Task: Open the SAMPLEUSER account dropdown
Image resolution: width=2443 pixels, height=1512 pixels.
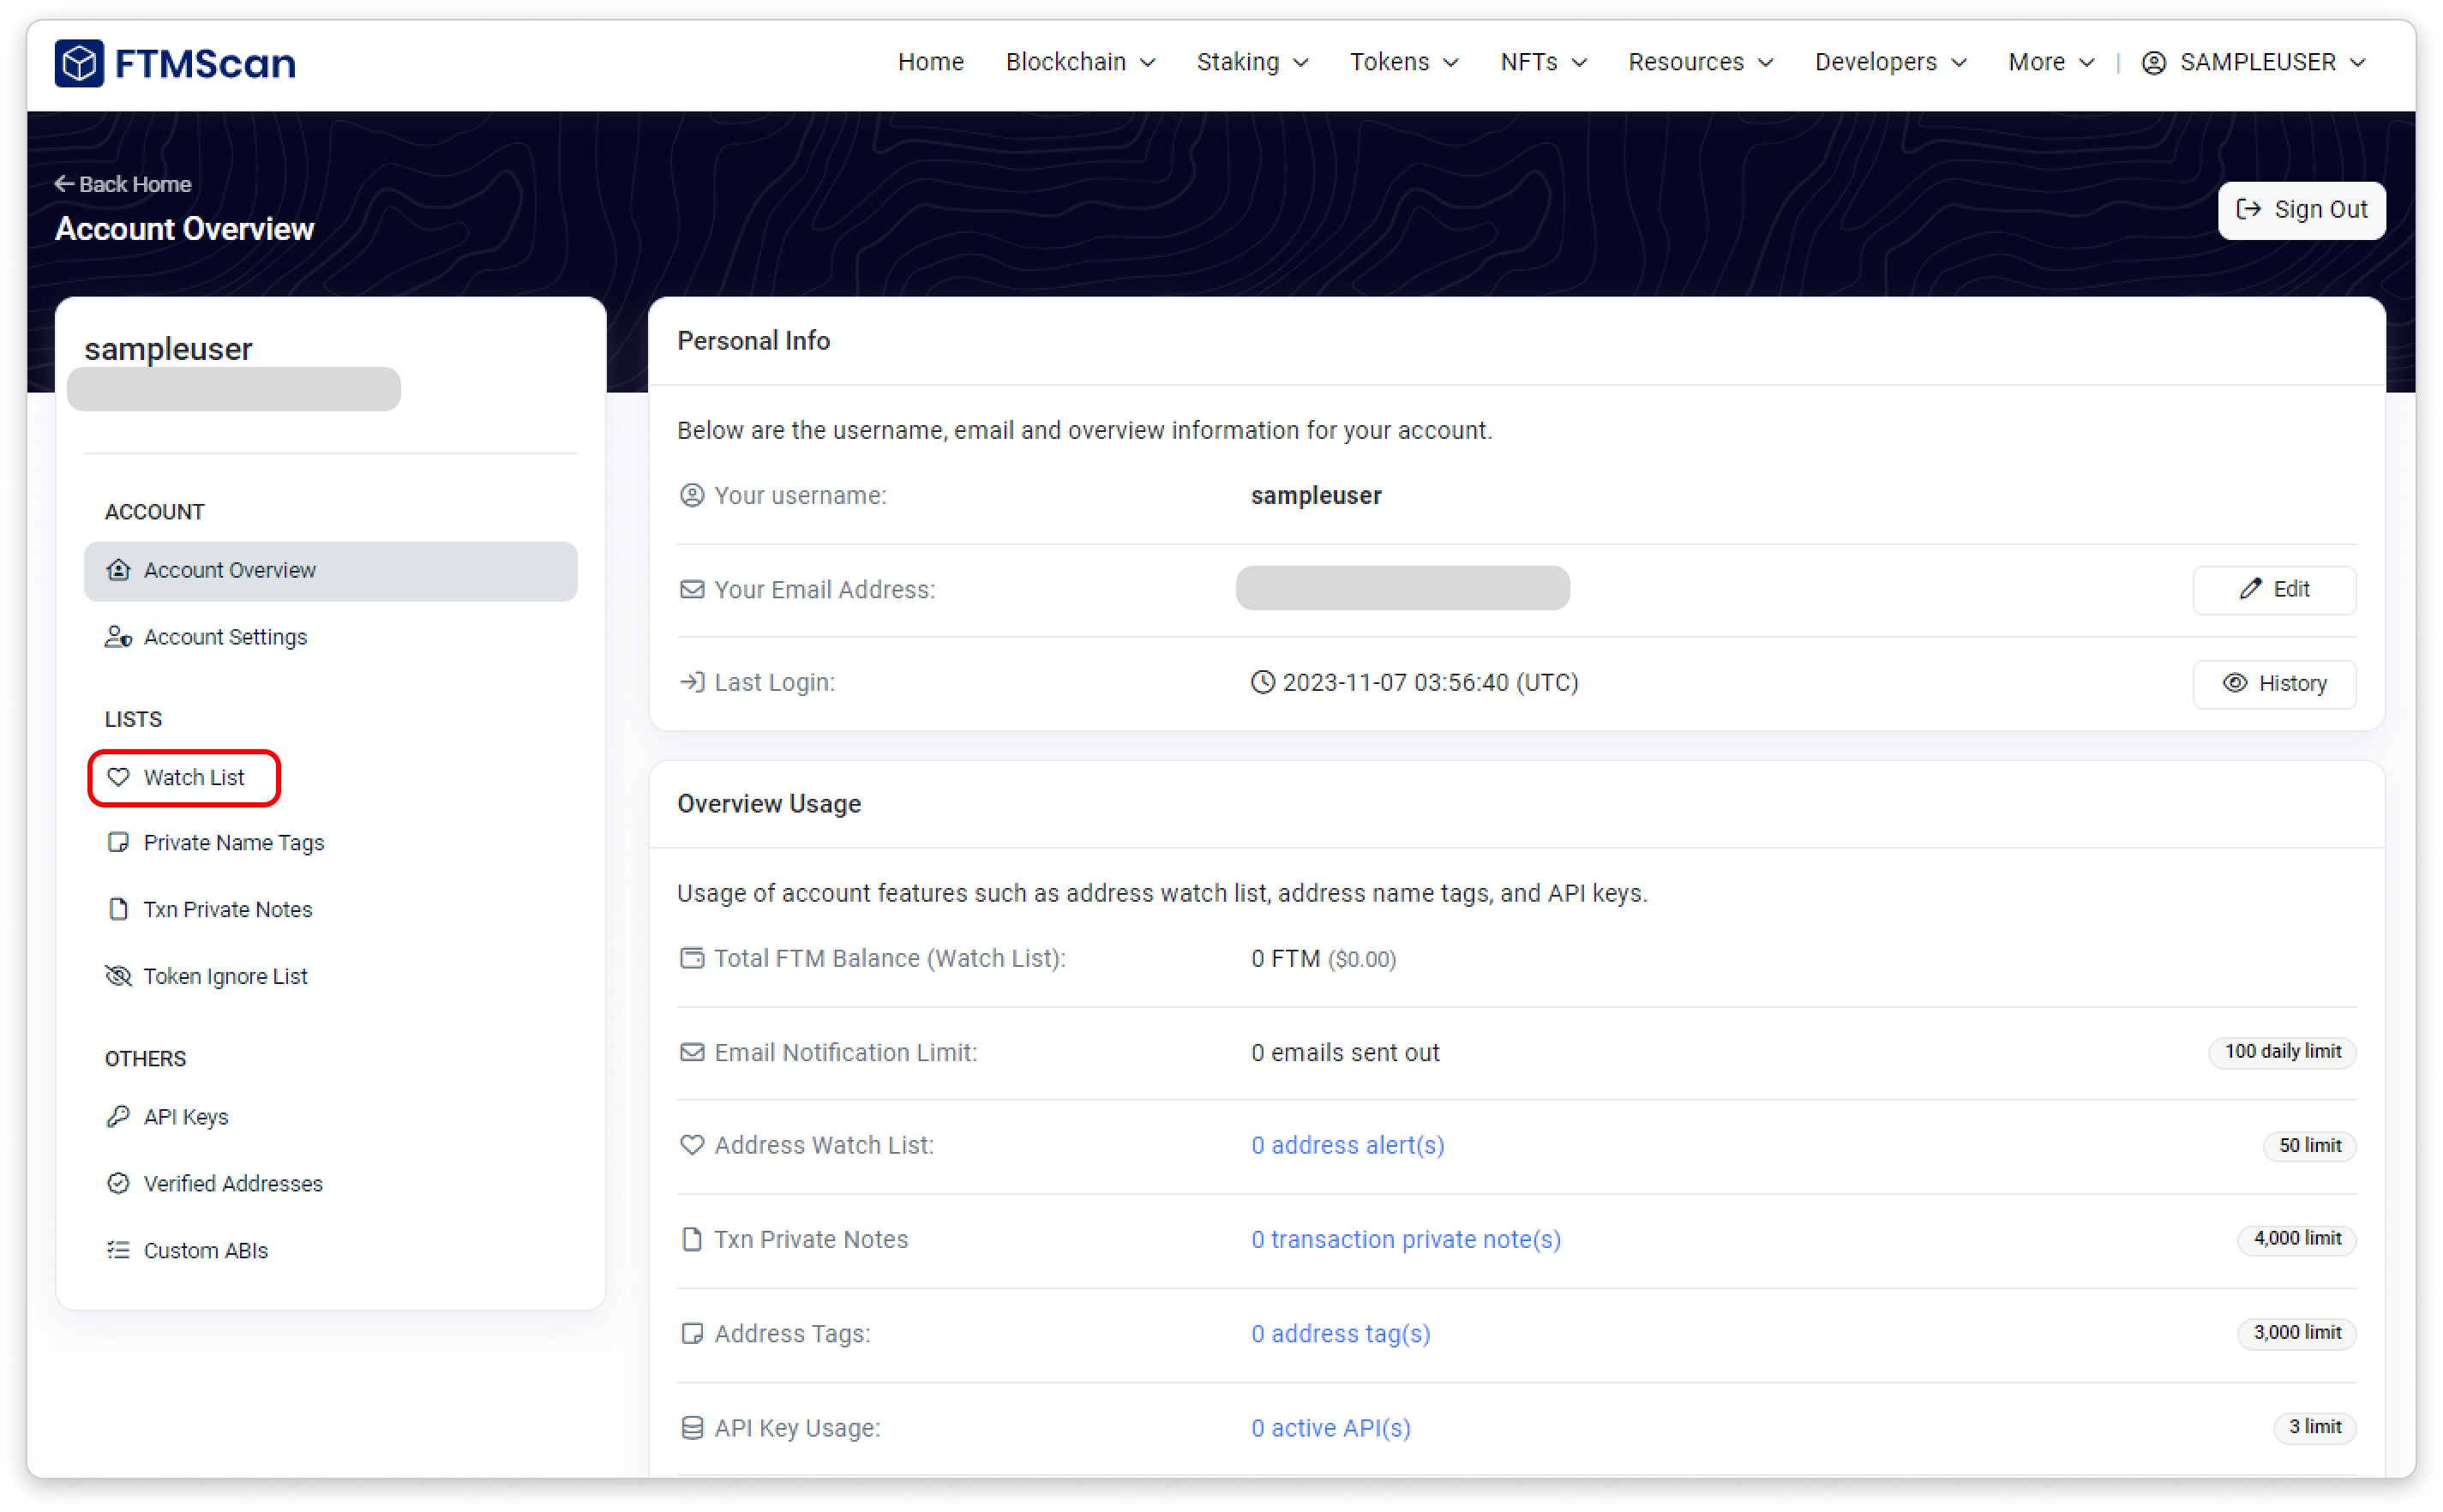Action: click(x=2253, y=63)
